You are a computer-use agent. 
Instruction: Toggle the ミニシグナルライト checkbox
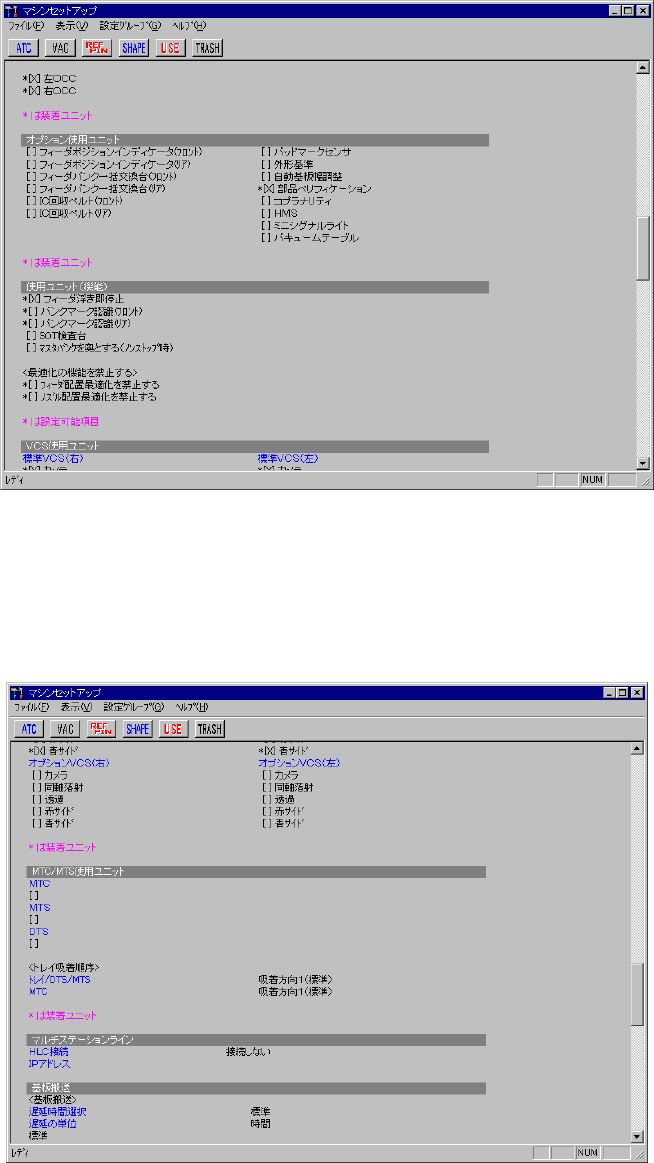coord(266,225)
